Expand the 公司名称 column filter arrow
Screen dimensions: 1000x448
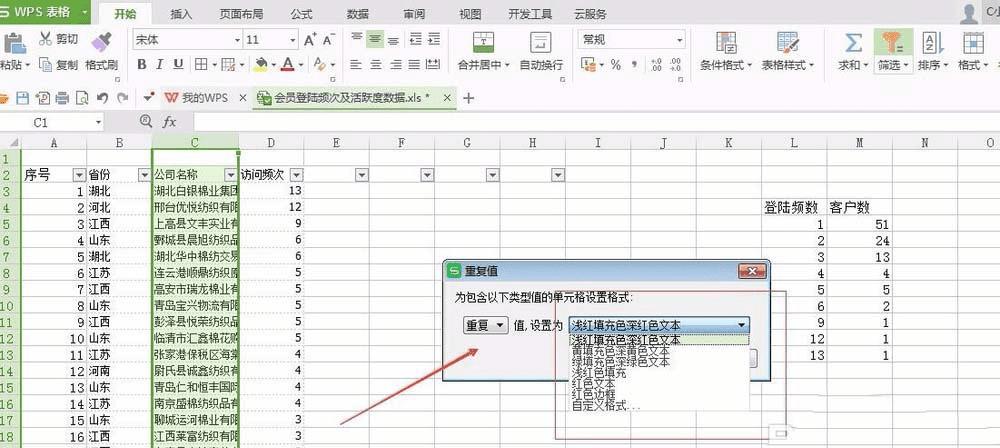(231, 175)
